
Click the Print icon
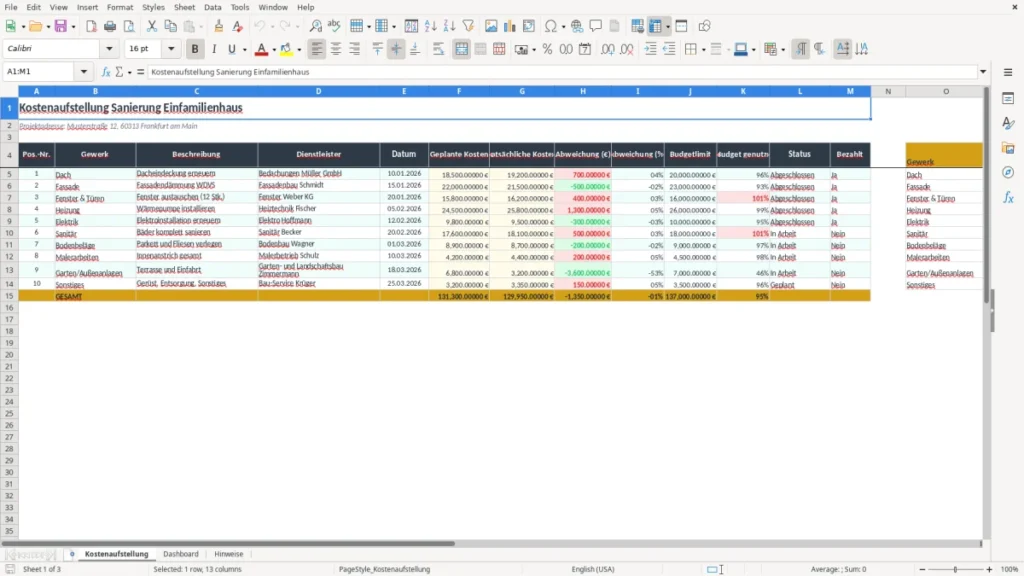110,26
